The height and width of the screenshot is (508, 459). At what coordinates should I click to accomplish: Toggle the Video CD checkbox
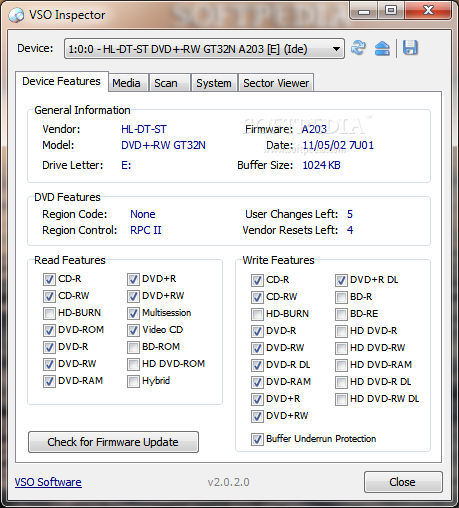[133, 330]
